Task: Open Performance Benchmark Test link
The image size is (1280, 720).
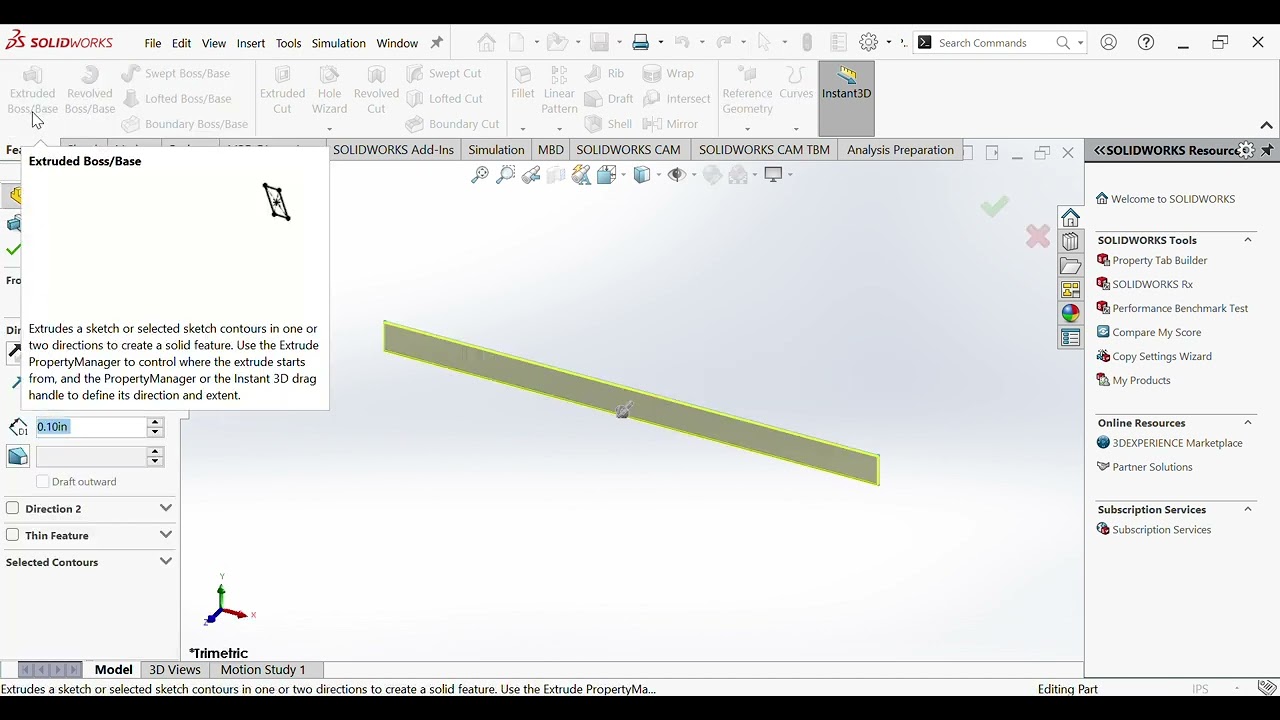Action: [x=1180, y=308]
